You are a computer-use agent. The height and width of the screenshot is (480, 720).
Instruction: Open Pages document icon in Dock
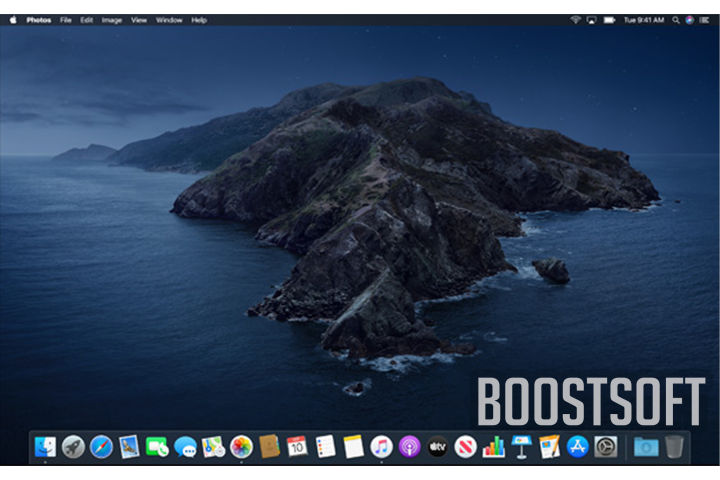coord(549,446)
